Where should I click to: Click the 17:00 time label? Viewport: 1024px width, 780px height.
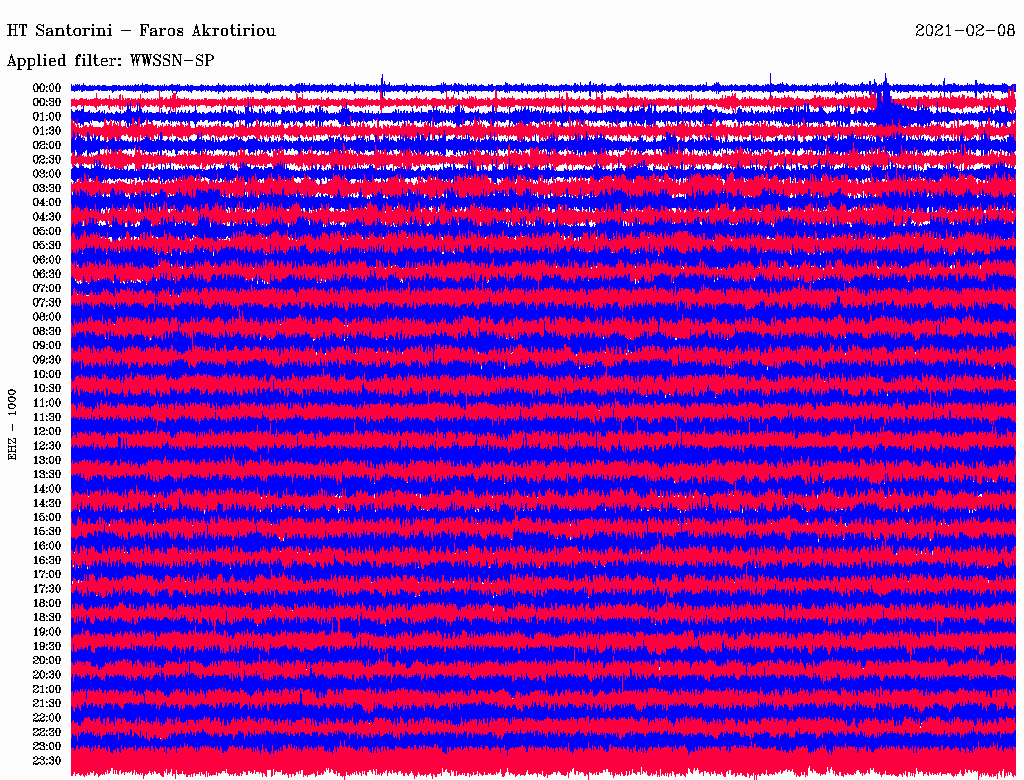(x=47, y=574)
